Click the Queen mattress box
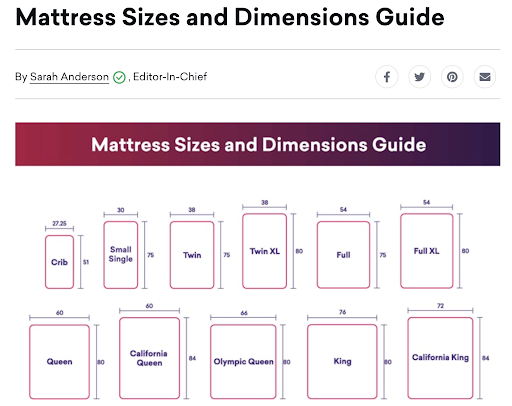512x406 pixels. 59,362
